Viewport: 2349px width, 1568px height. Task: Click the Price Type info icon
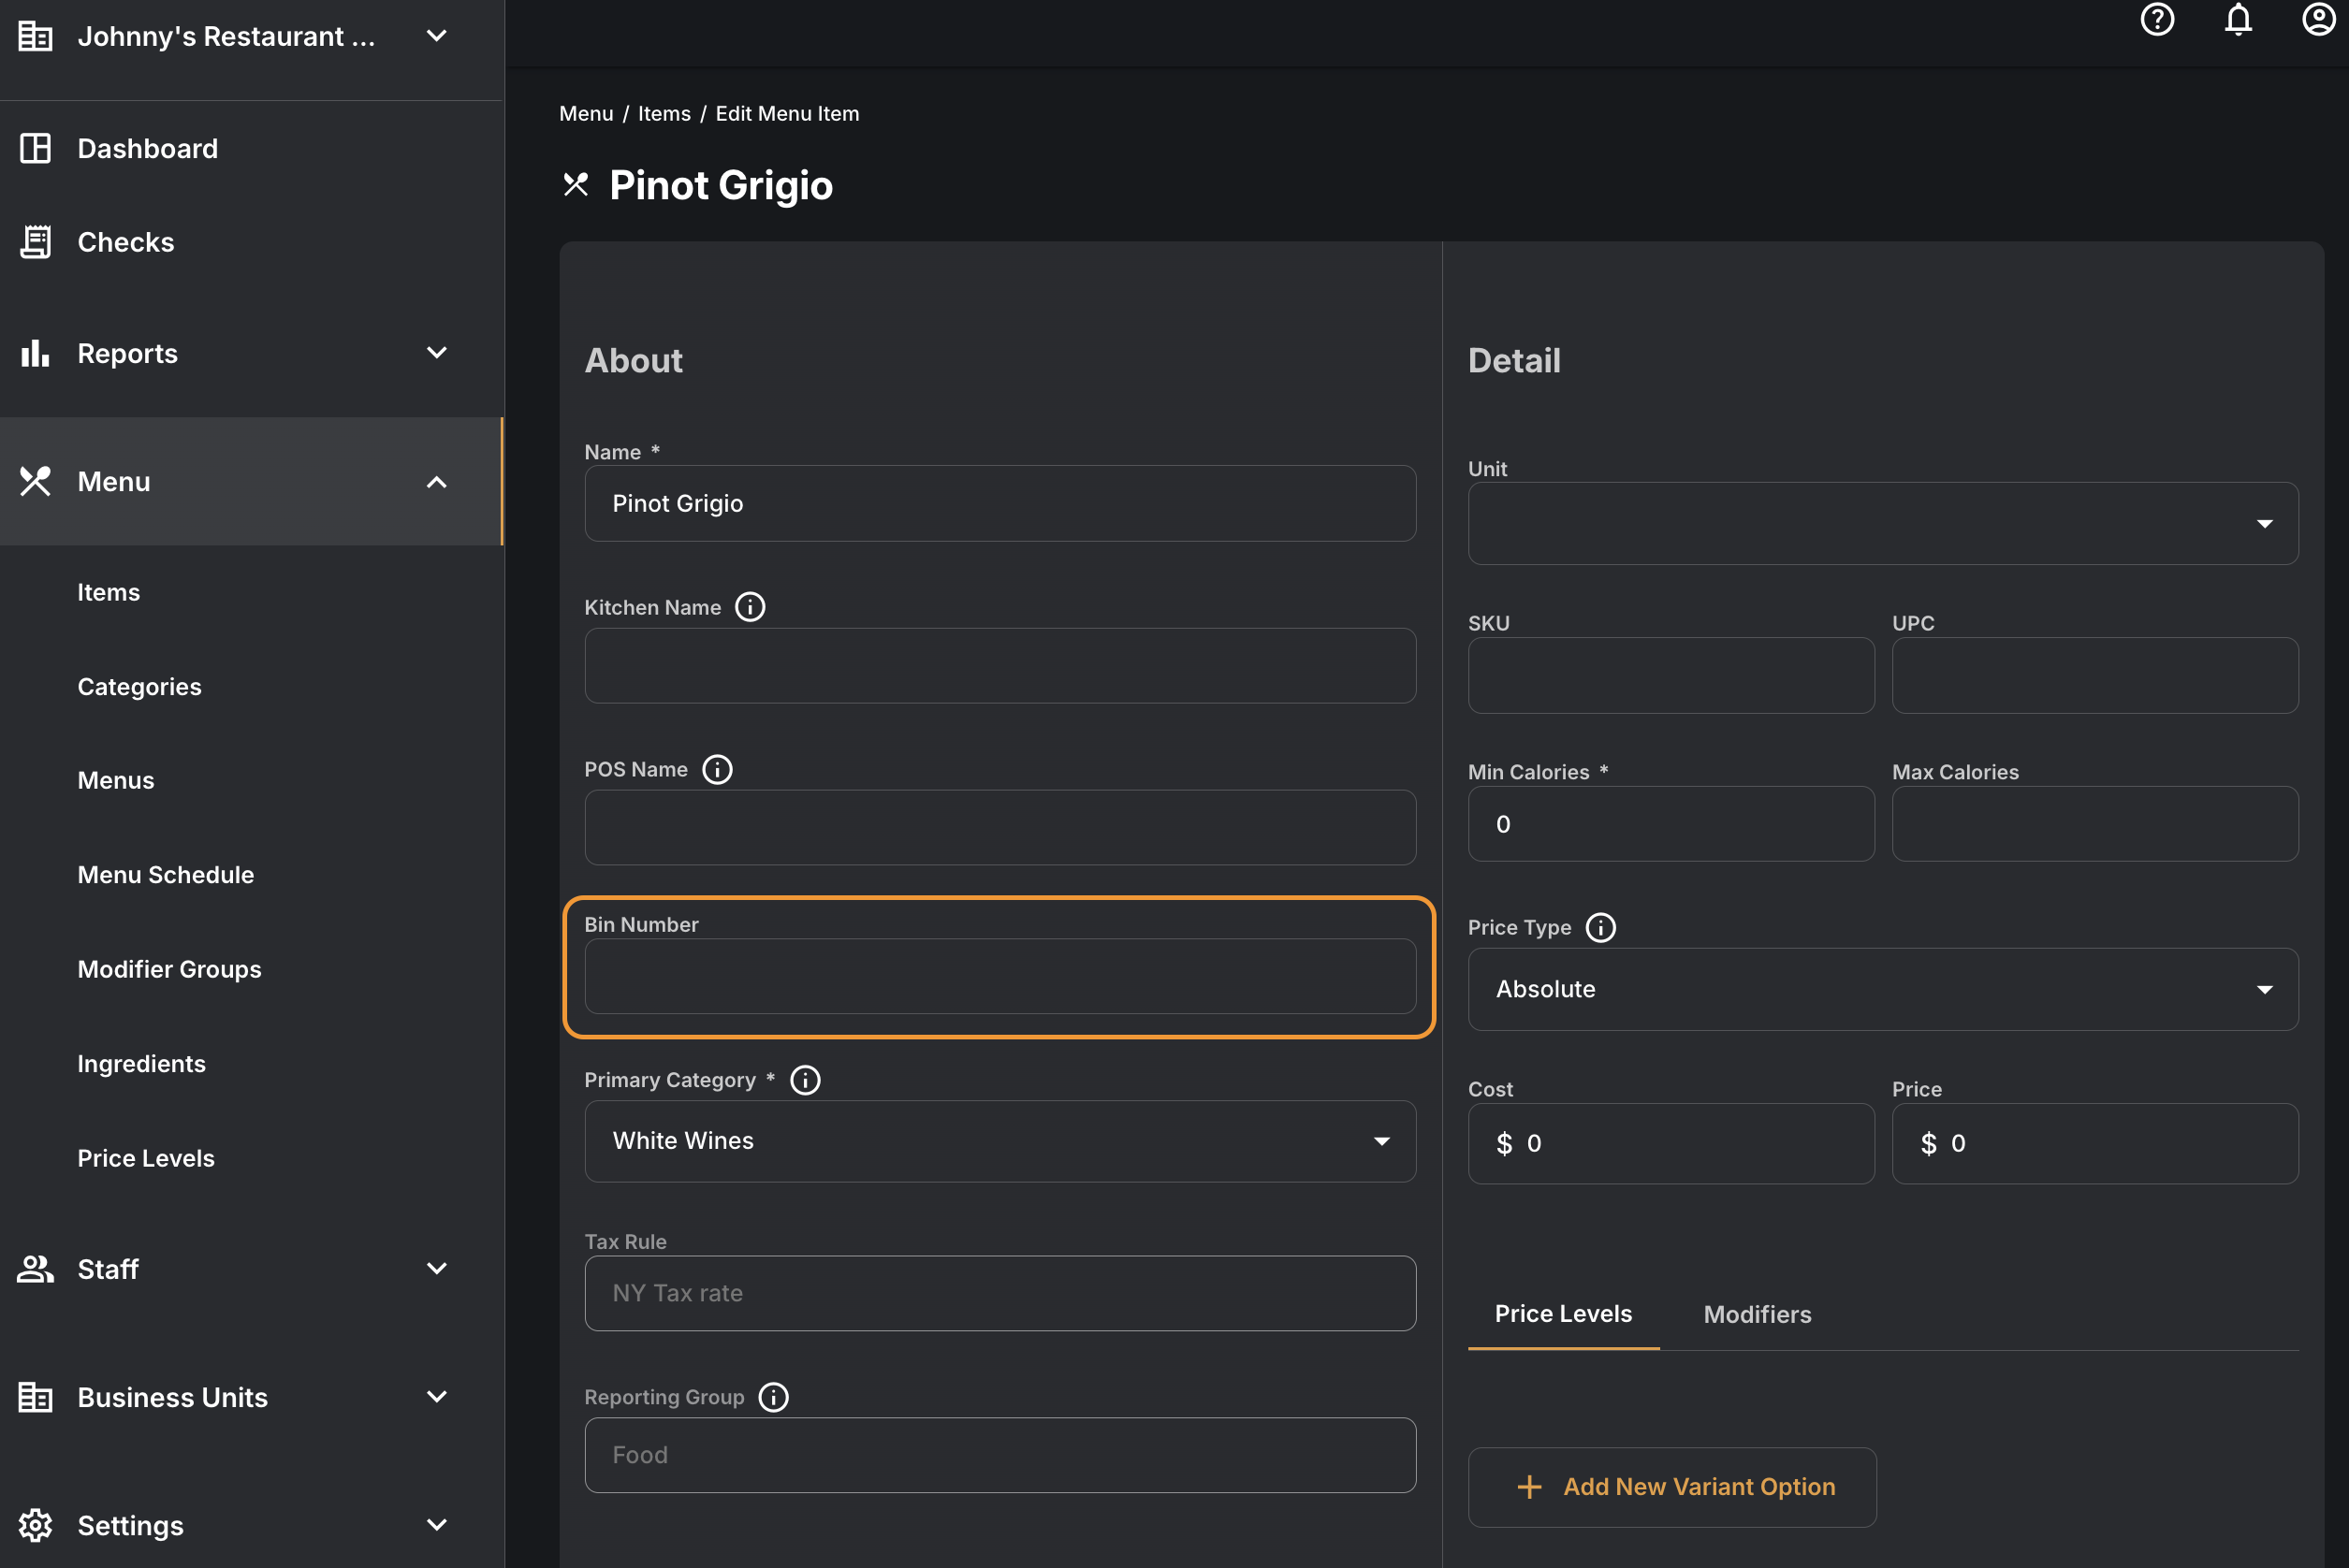1601,927
